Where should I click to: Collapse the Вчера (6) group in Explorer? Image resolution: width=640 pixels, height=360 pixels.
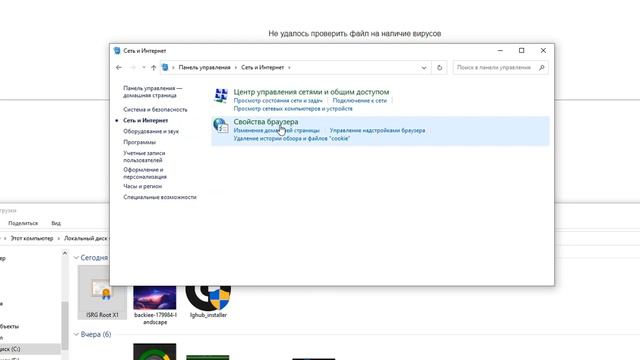(76, 334)
